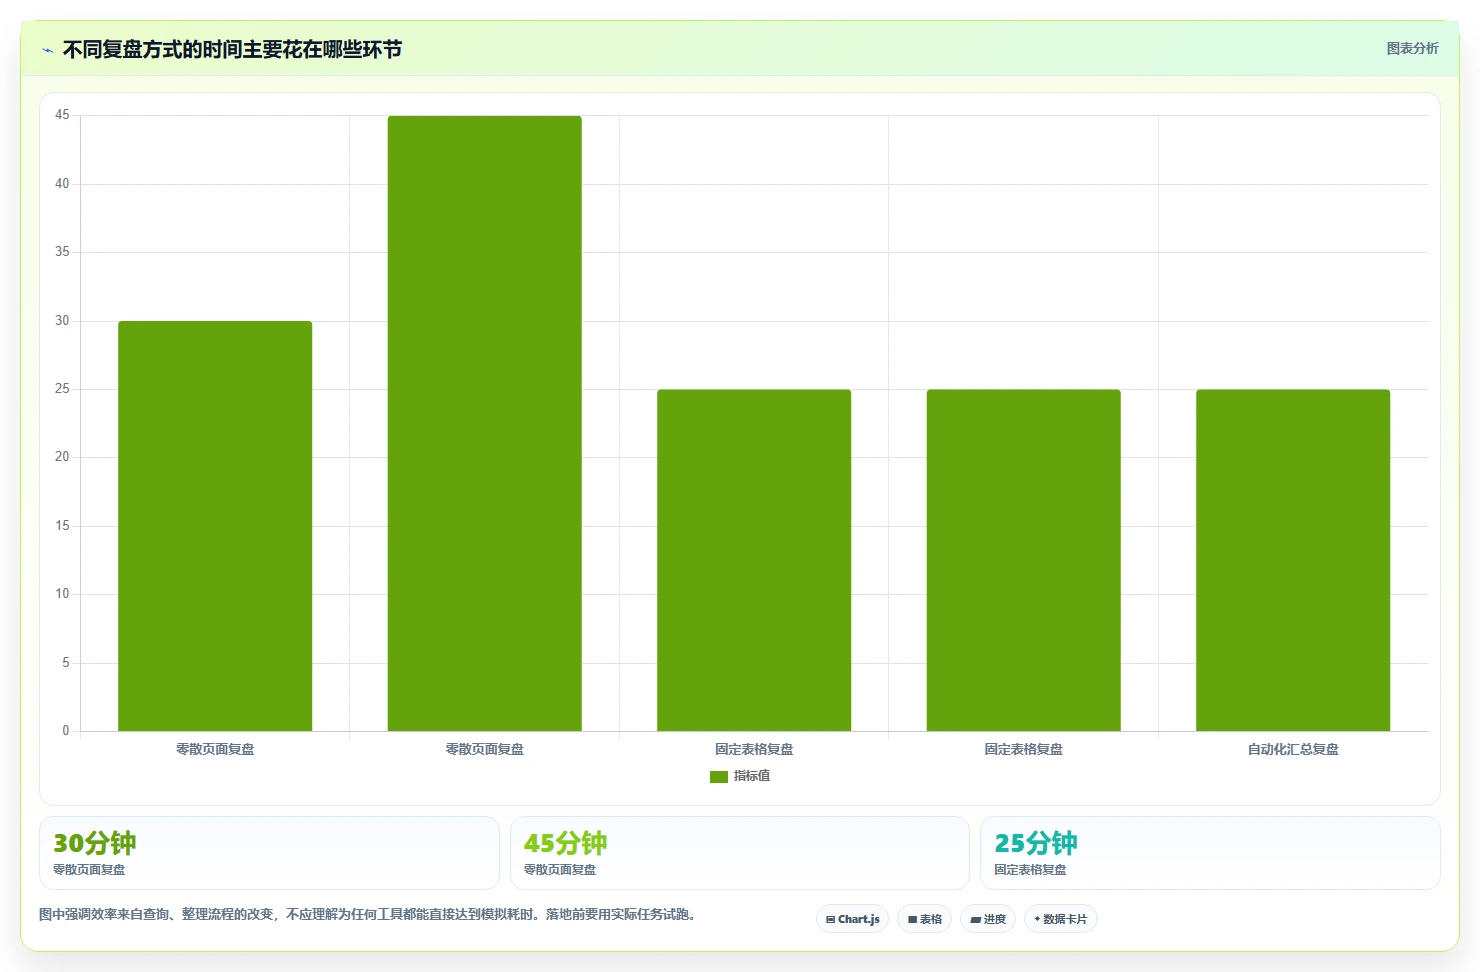Click the tallest bar reaching value 45

[x=484, y=423]
